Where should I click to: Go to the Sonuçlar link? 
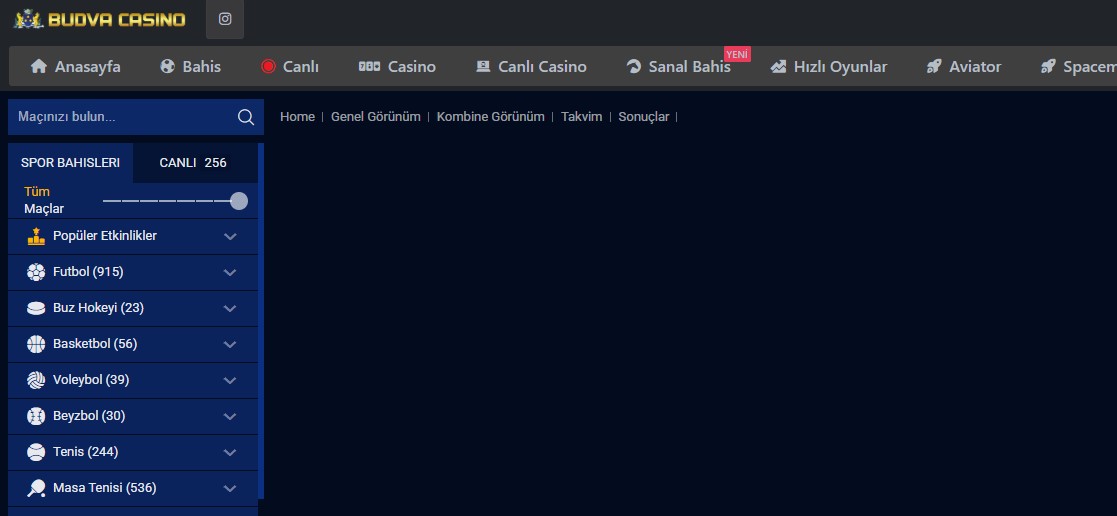tap(643, 117)
